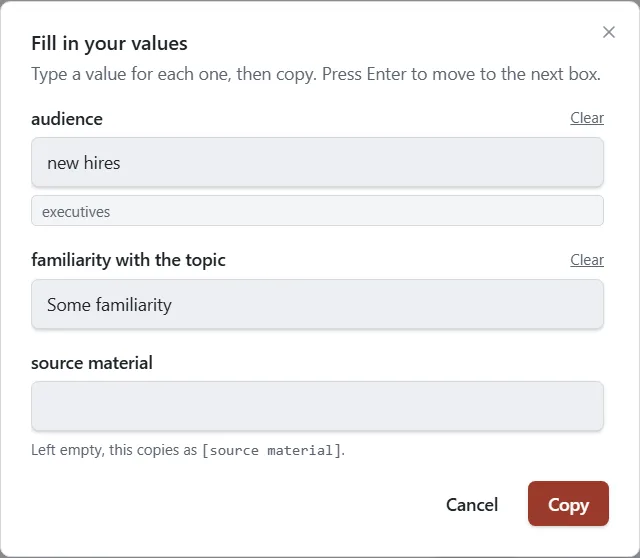Copy the filled-in values
The height and width of the screenshot is (558, 640).
click(568, 504)
